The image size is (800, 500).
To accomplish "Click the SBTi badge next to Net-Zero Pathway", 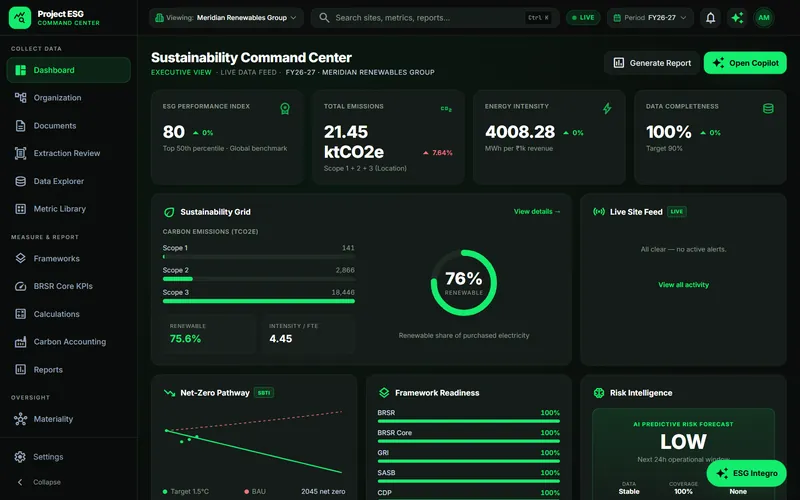I will (264, 393).
